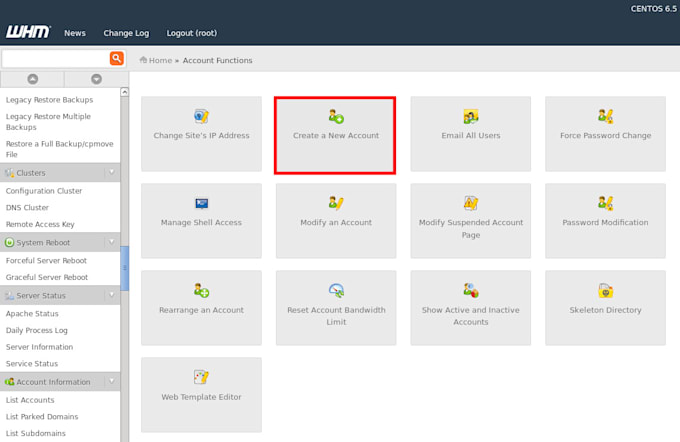Select Graceful Server Reboot link
680x442 pixels.
(47, 277)
